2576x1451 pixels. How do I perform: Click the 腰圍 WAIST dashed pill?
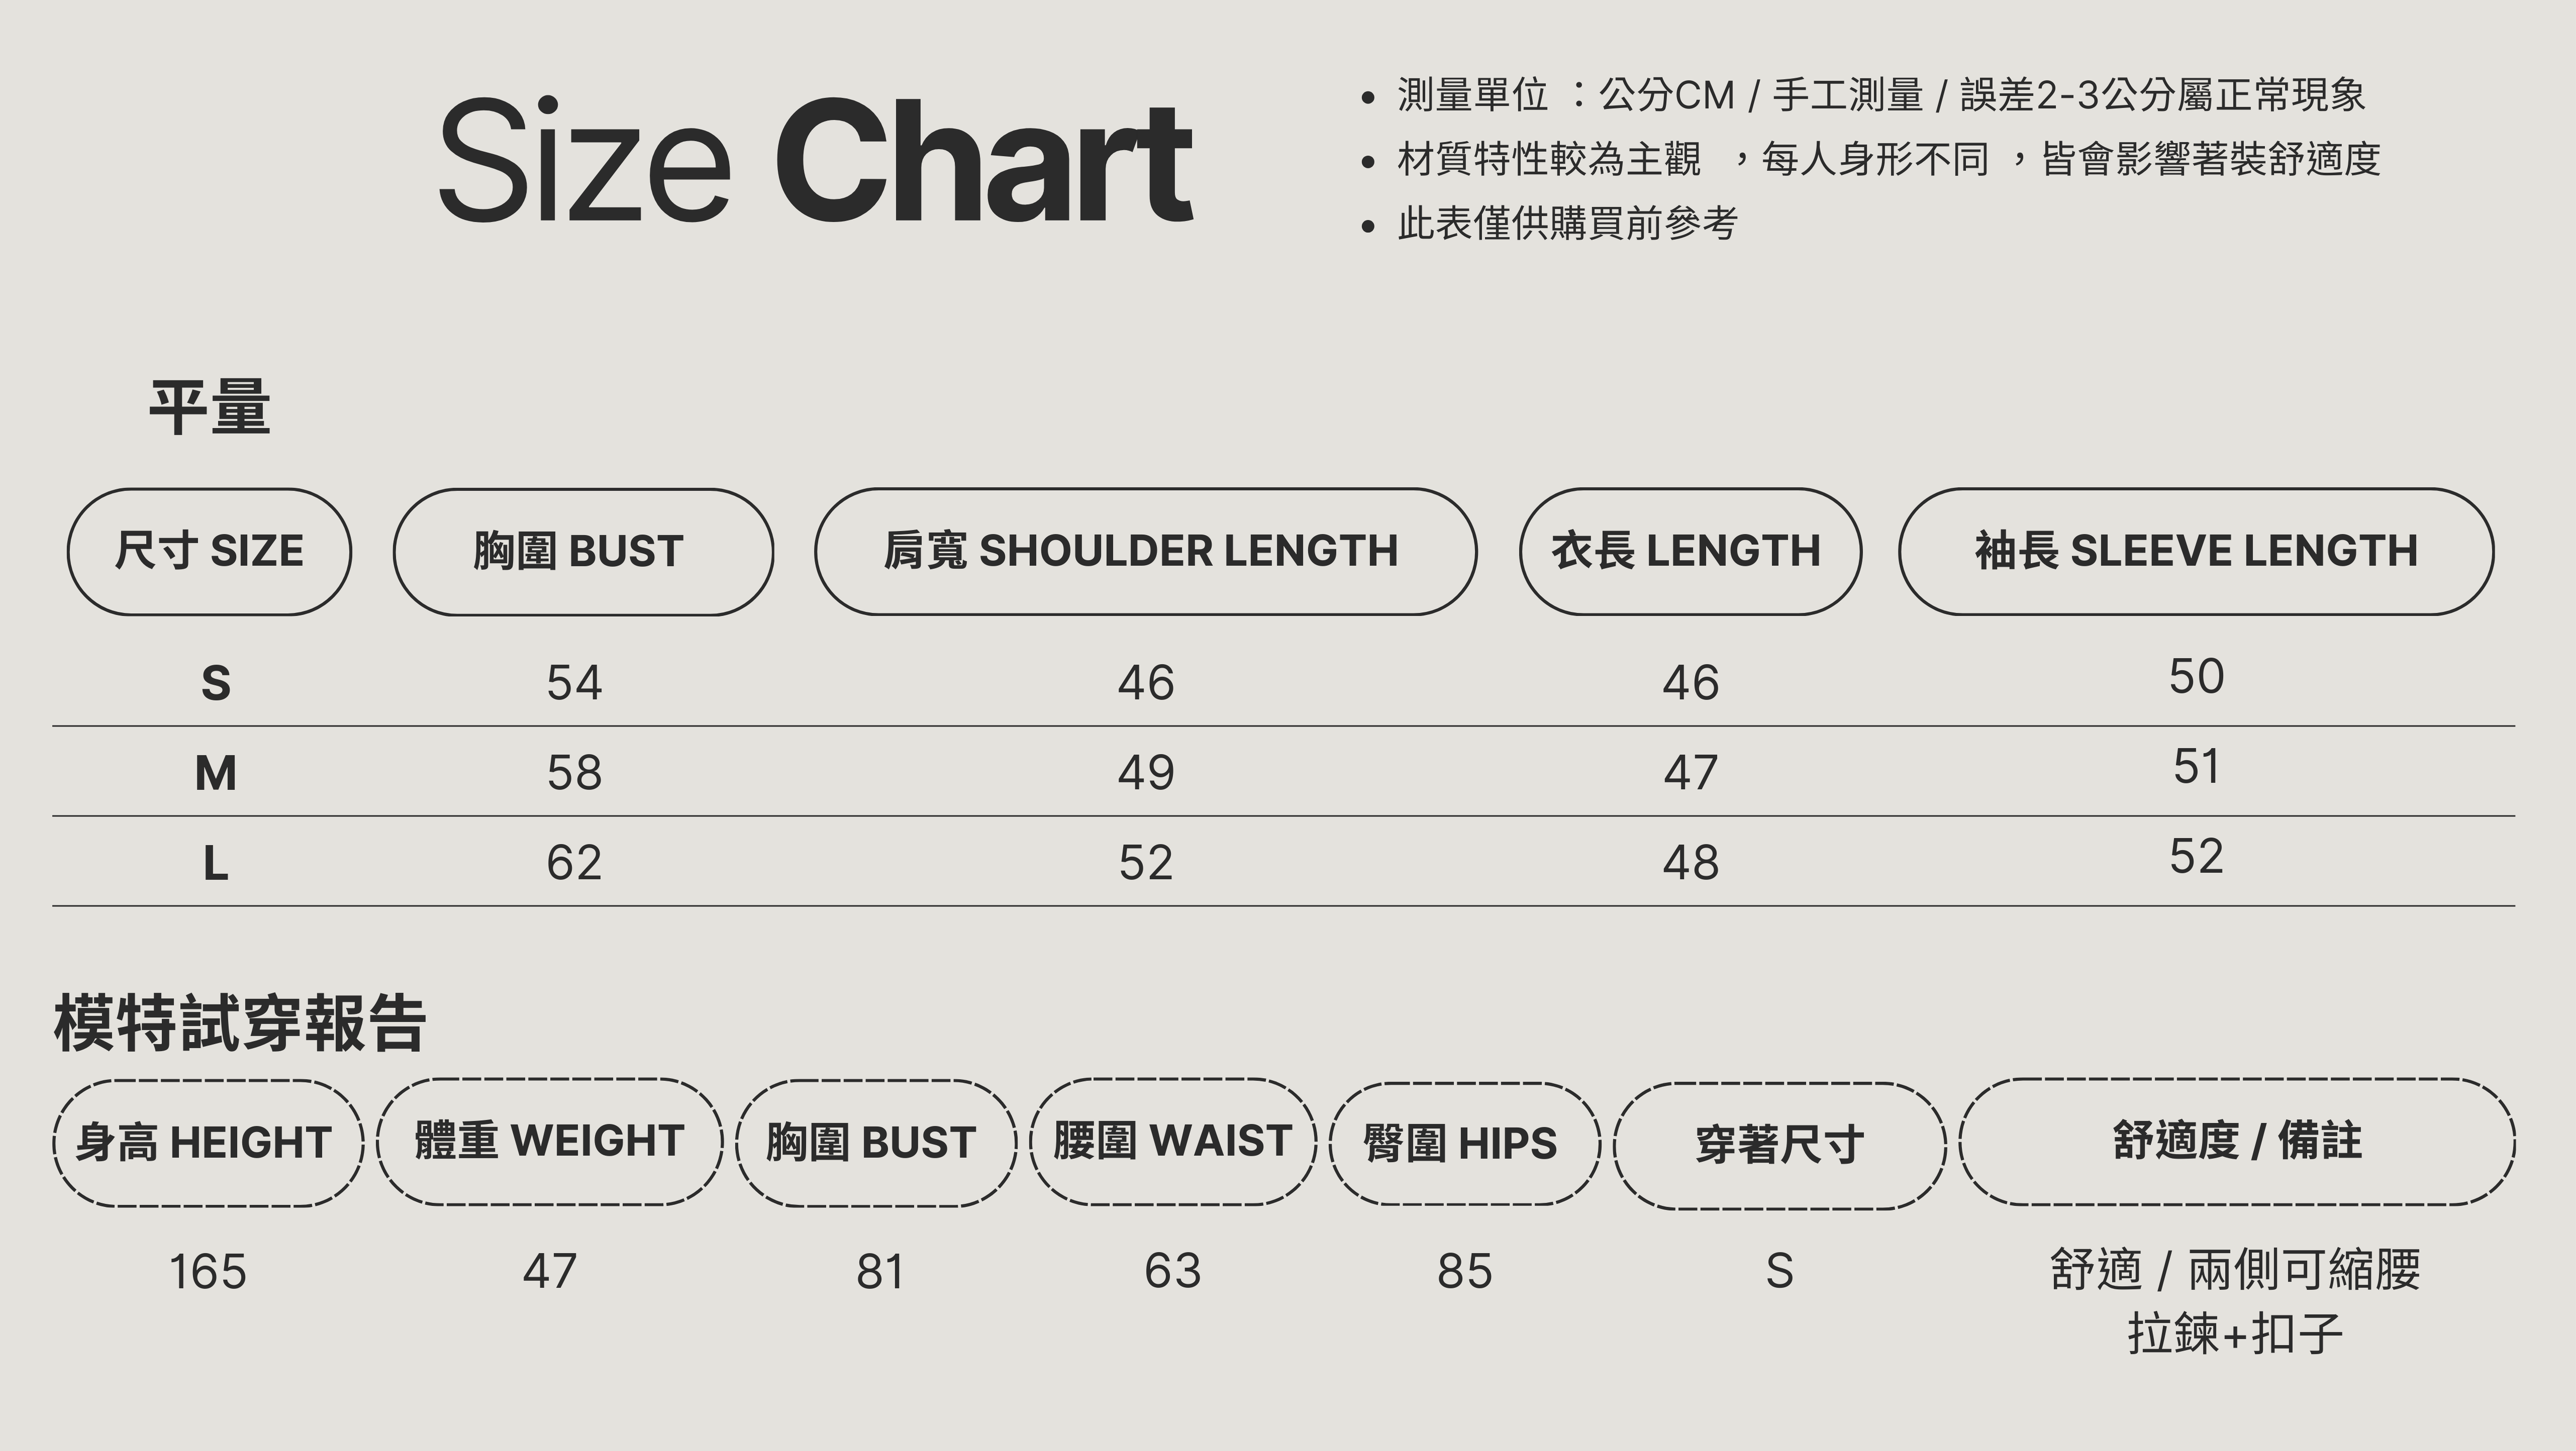point(1173,1142)
